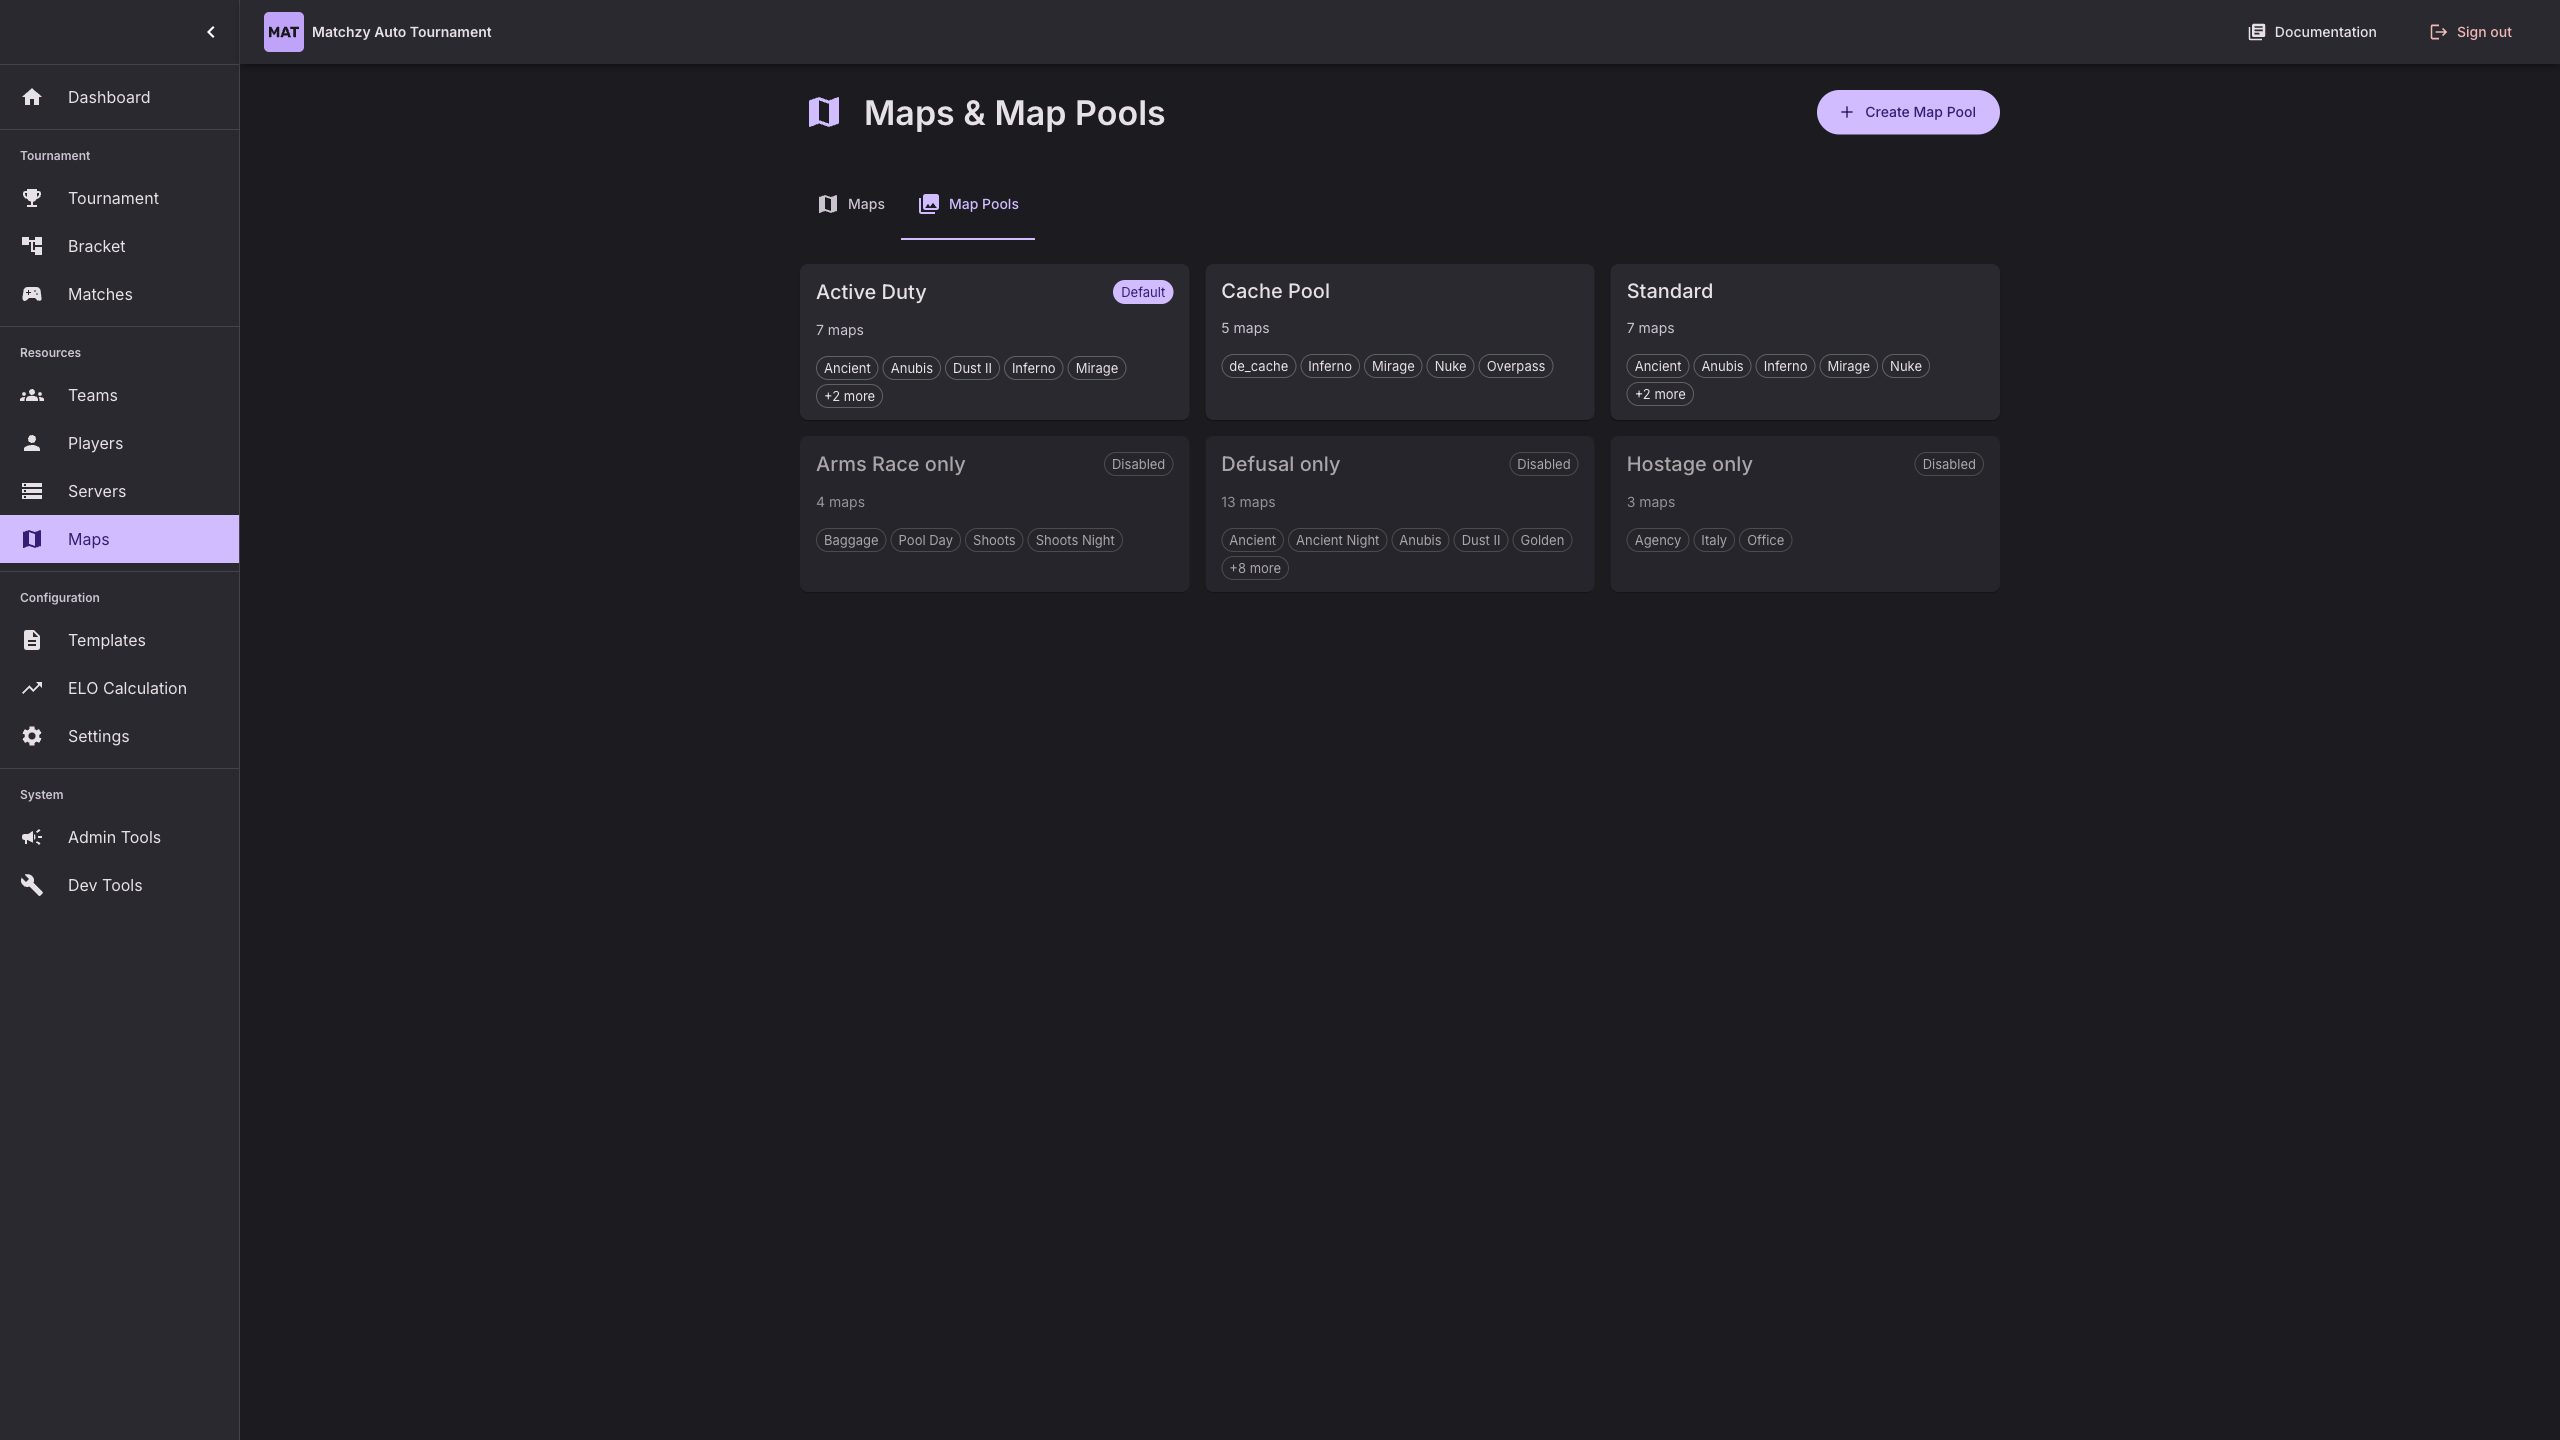Viewport: 2560px width, 1440px height.
Task: Expand +8 more maps in Defusal only
Action: pyautogui.click(x=1255, y=567)
